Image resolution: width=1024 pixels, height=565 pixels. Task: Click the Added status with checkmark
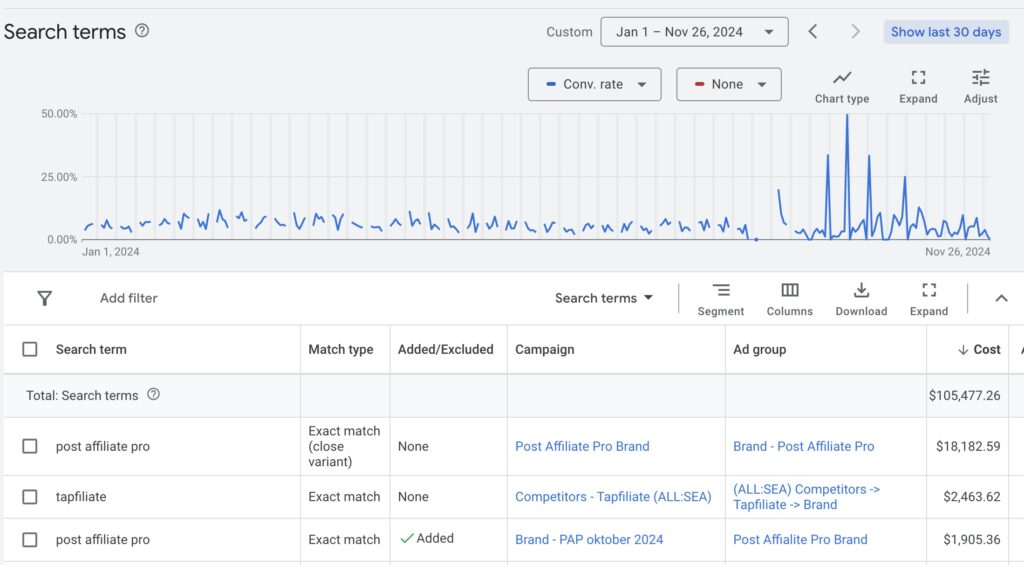tap(427, 538)
